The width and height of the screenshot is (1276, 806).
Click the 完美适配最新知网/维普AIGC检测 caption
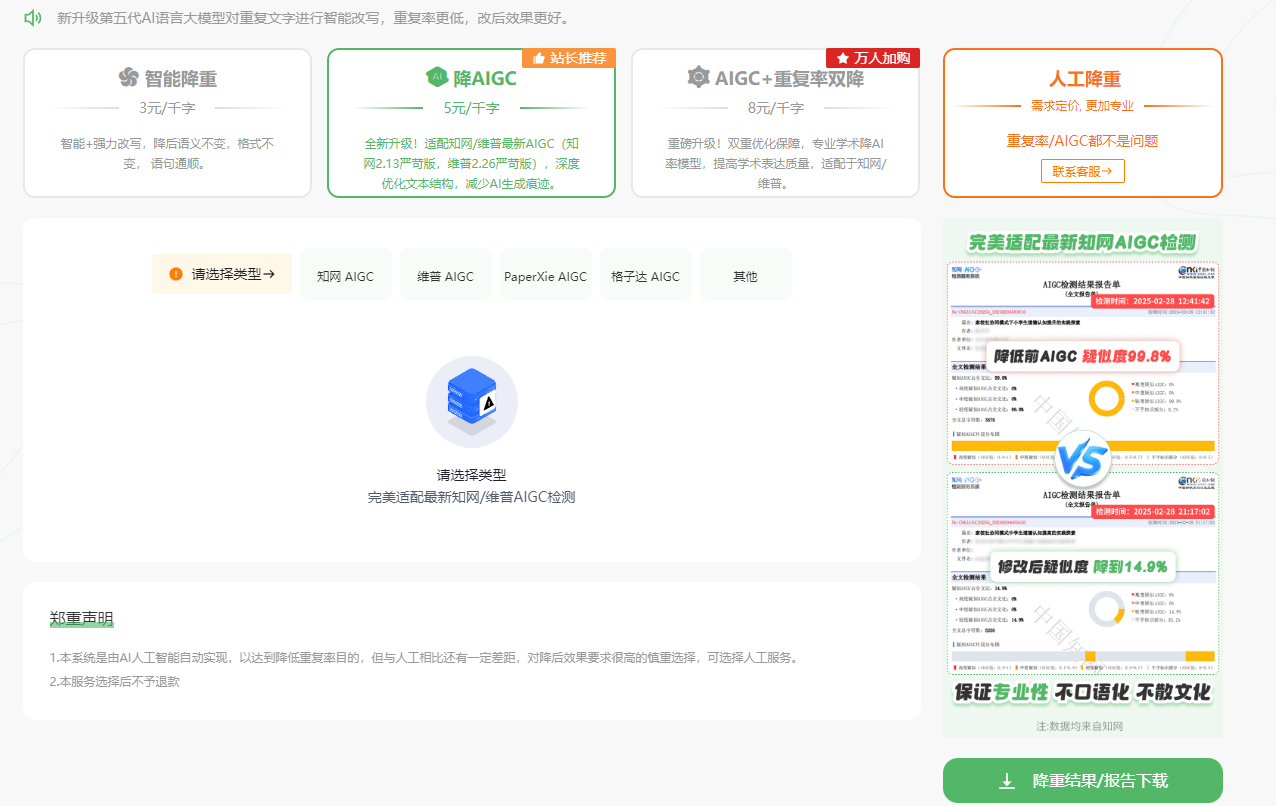click(471, 496)
